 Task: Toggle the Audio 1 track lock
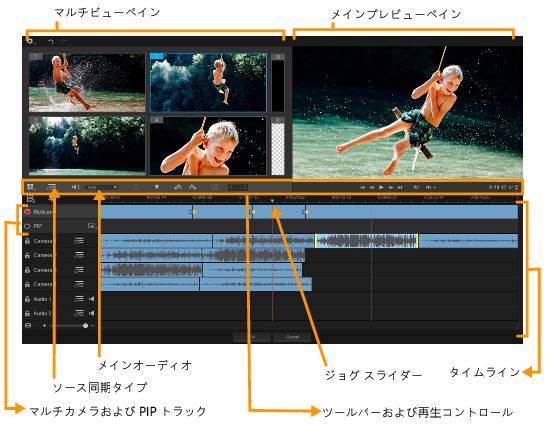(x=27, y=299)
